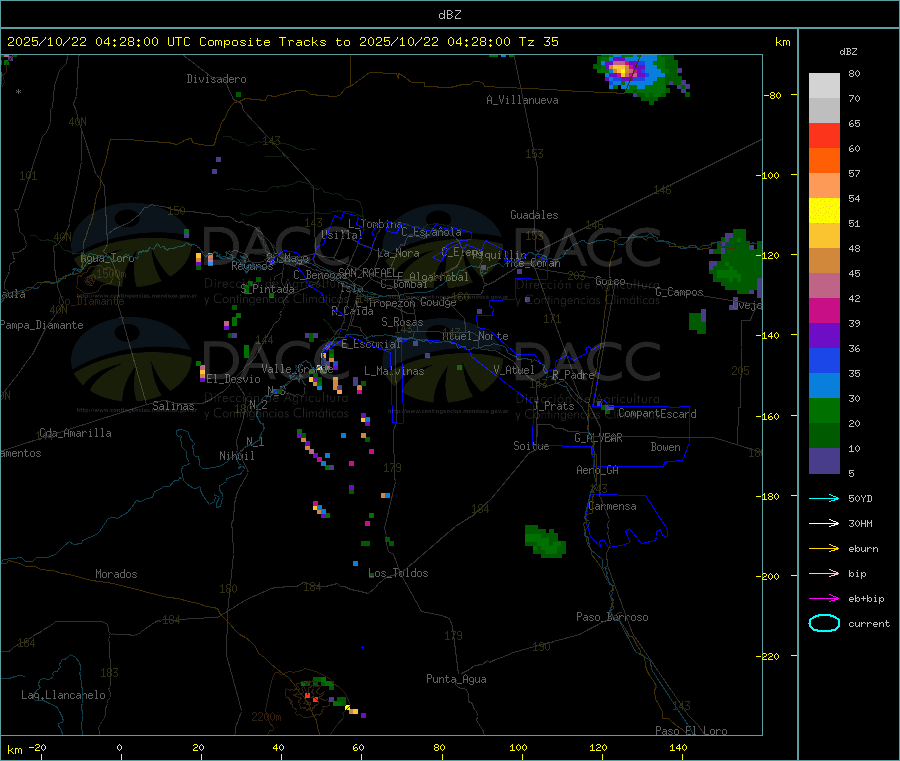The height and width of the screenshot is (761, 900).
Task: Click the CompantEscard map label
Action: [x=657, y=414]
